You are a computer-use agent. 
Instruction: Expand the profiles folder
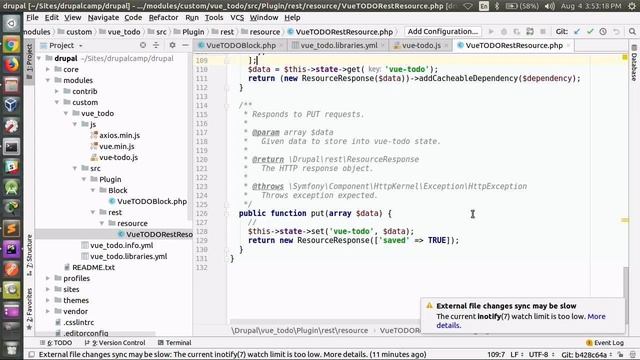[48, 278]
